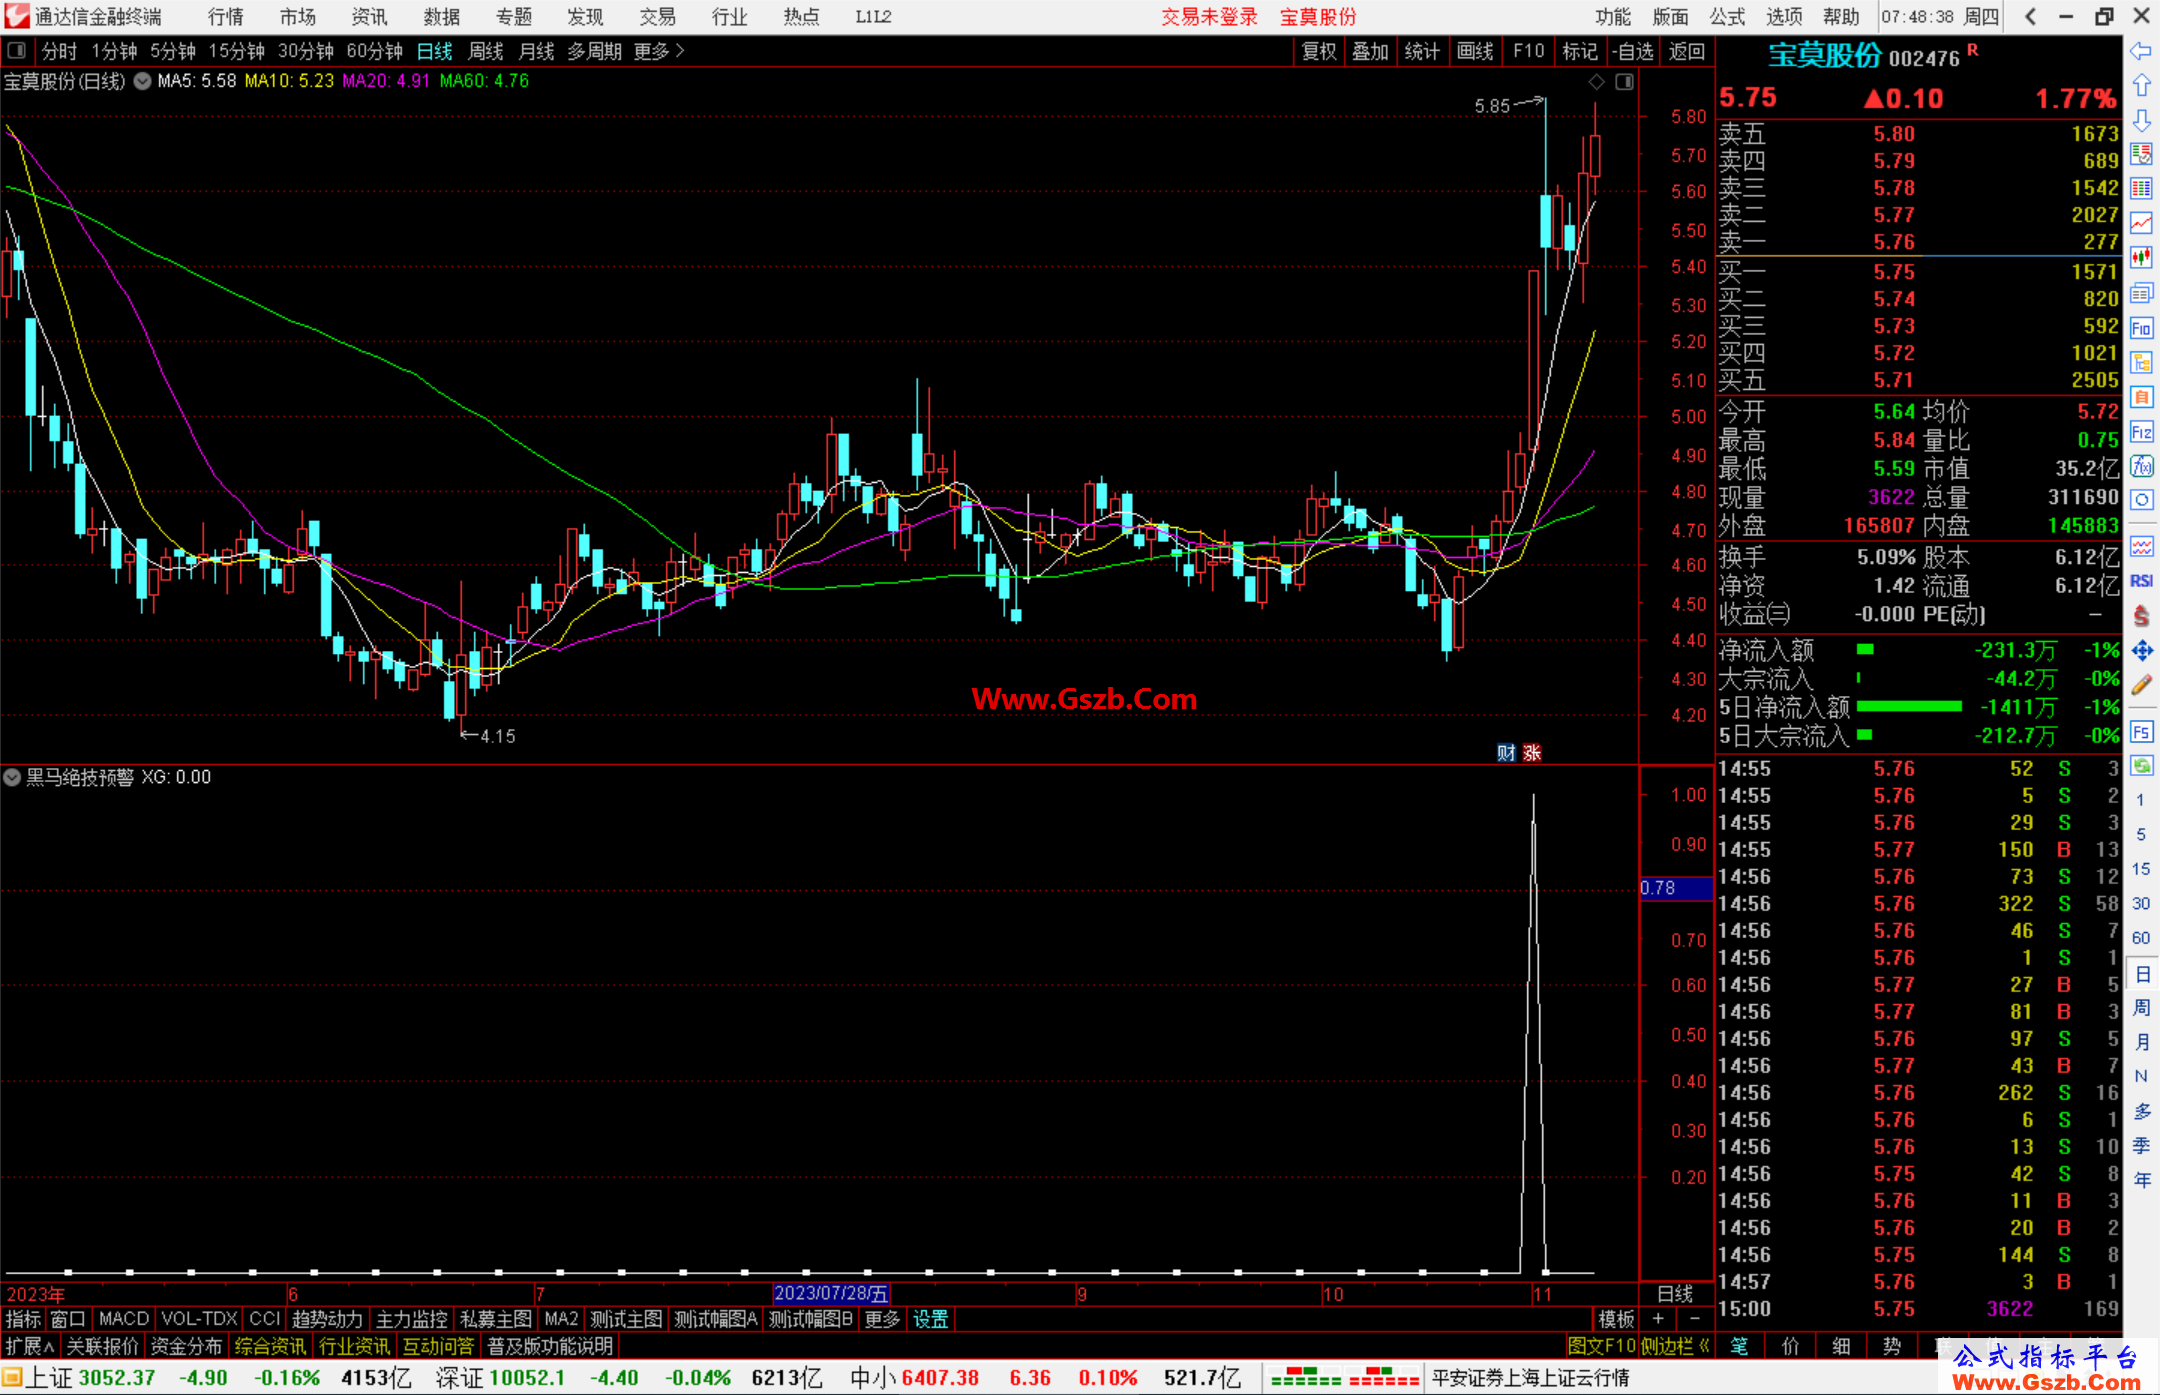The height and width of the screenshot is (1395, 2160).
Task: Click the plus zoom button beside 模板
Action: point(1658,1319)
